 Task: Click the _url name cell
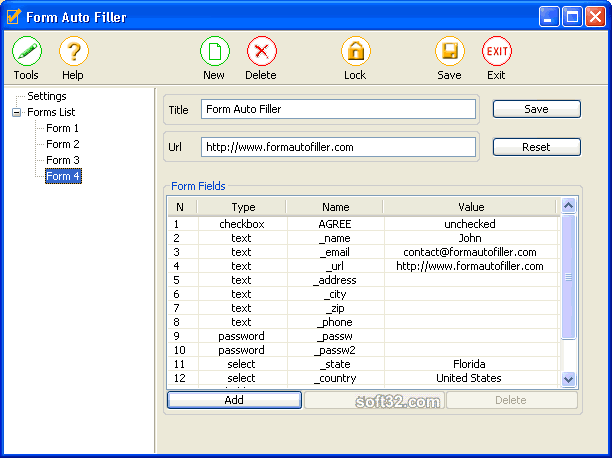tap(335, 266)
